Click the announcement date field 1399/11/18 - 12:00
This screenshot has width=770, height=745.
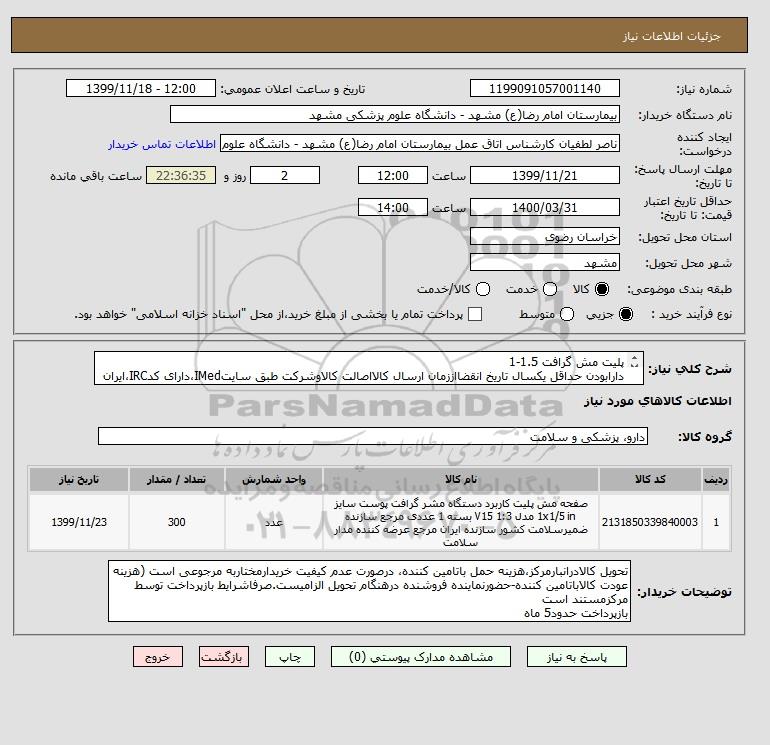point(141,88)
